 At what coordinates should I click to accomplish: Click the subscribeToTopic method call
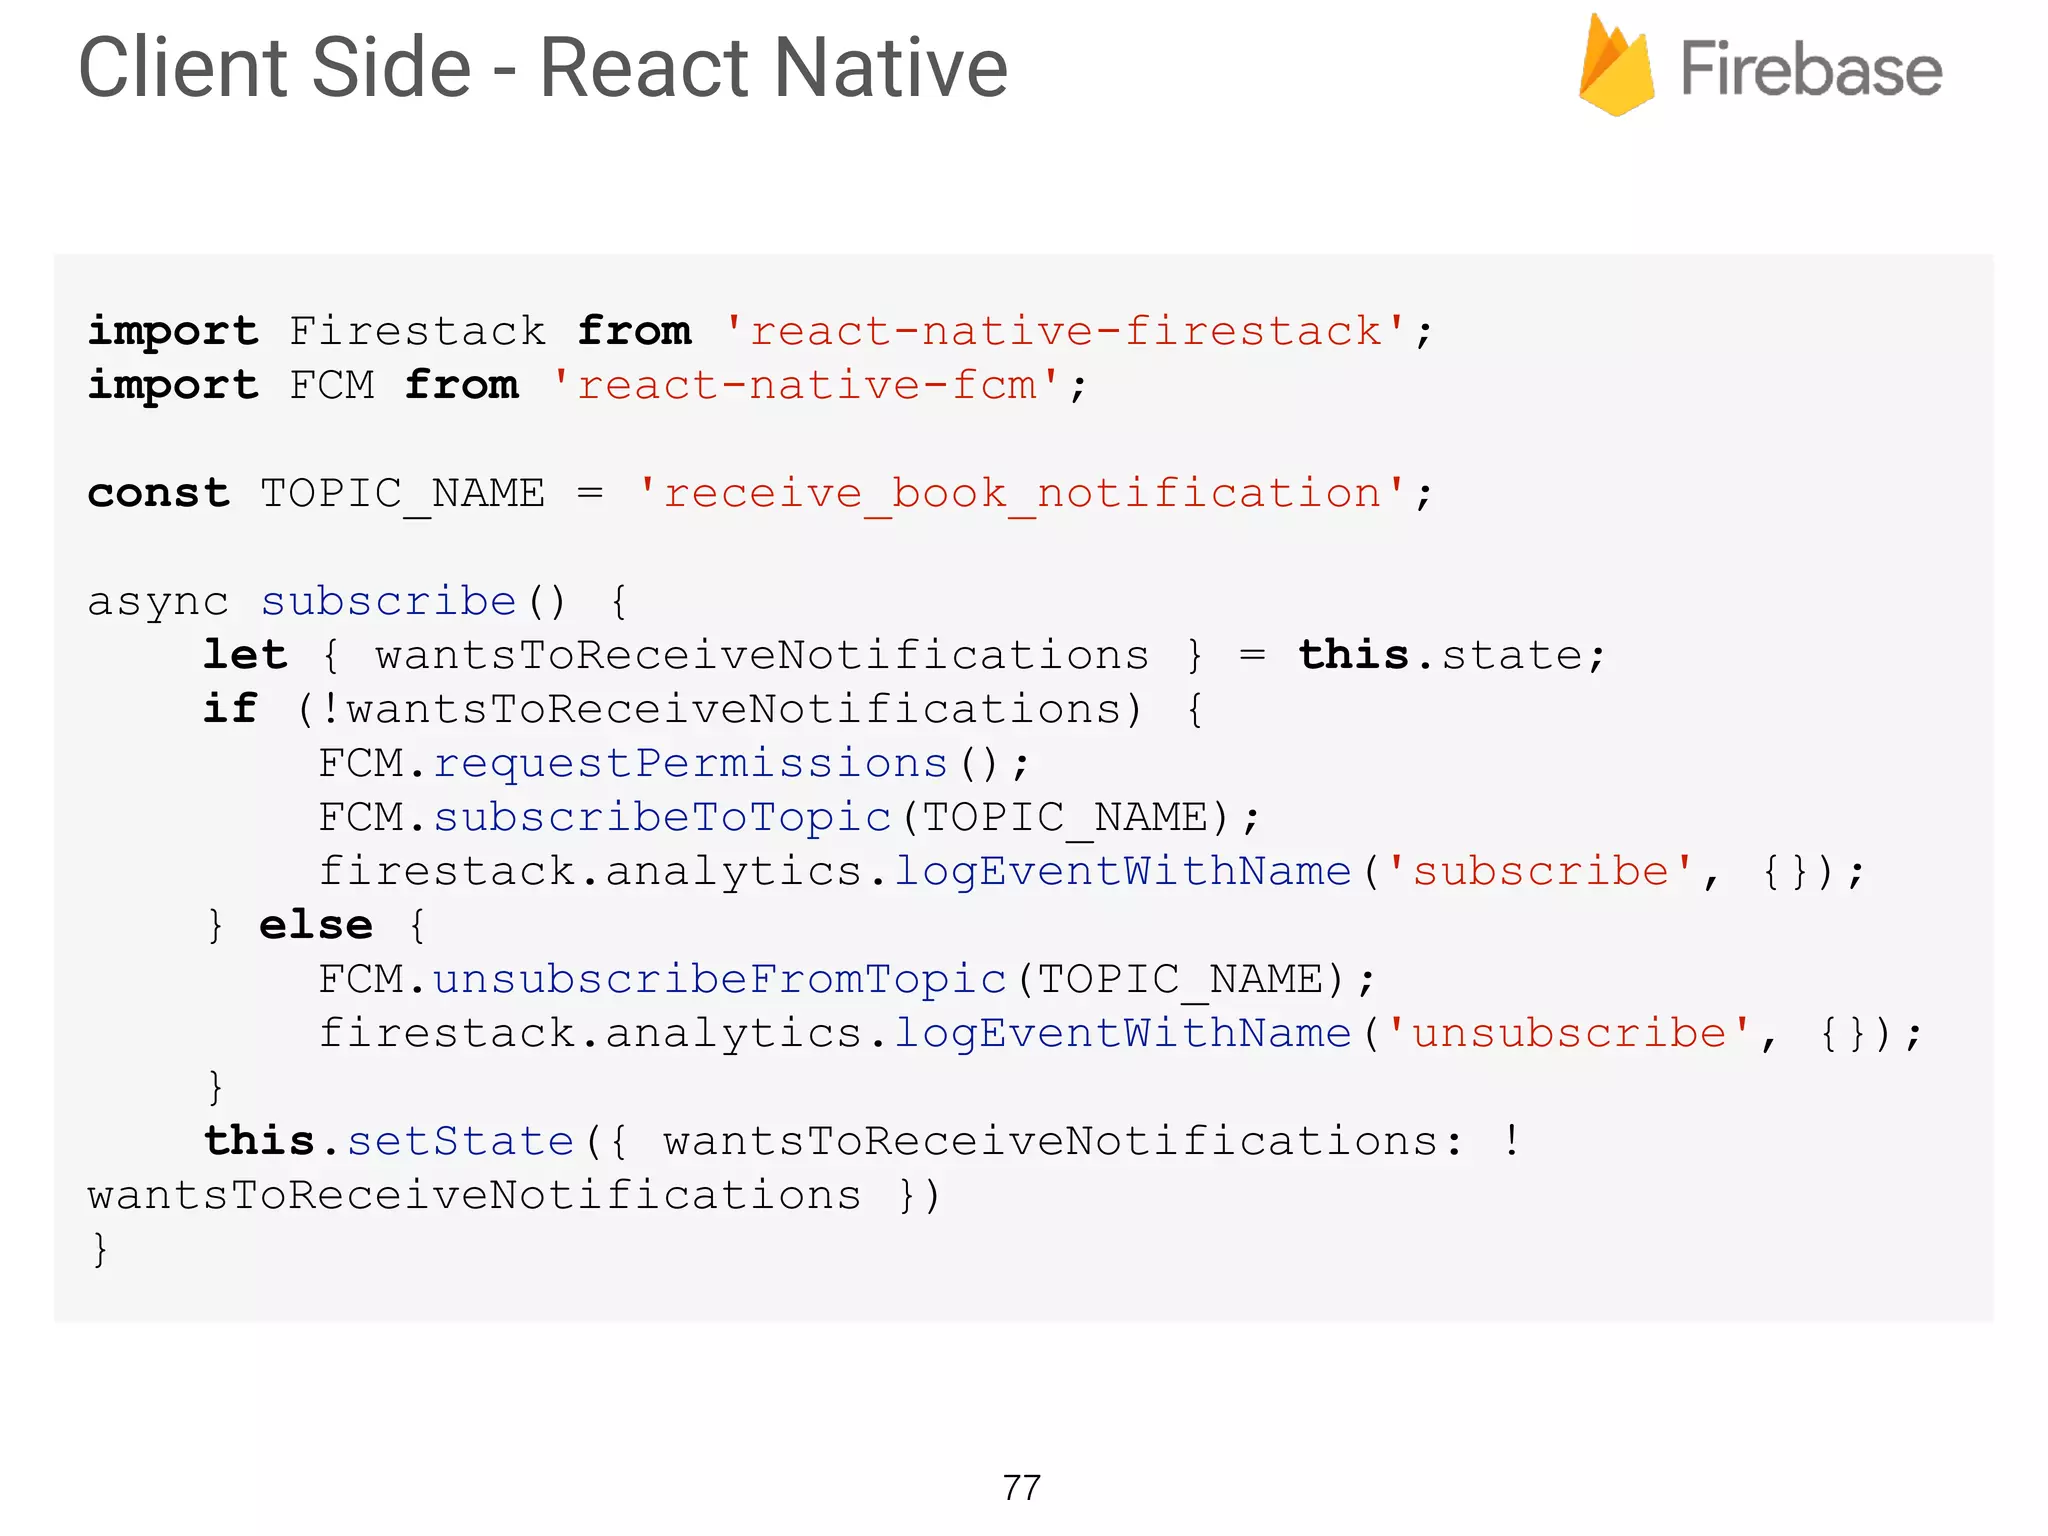[x=662, y=818]
